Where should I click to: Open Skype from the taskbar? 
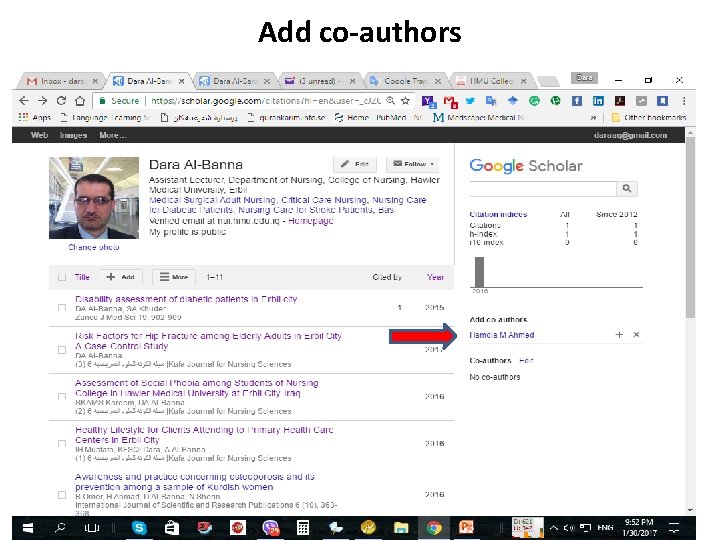pyautogui.click(x=139, y=528)
